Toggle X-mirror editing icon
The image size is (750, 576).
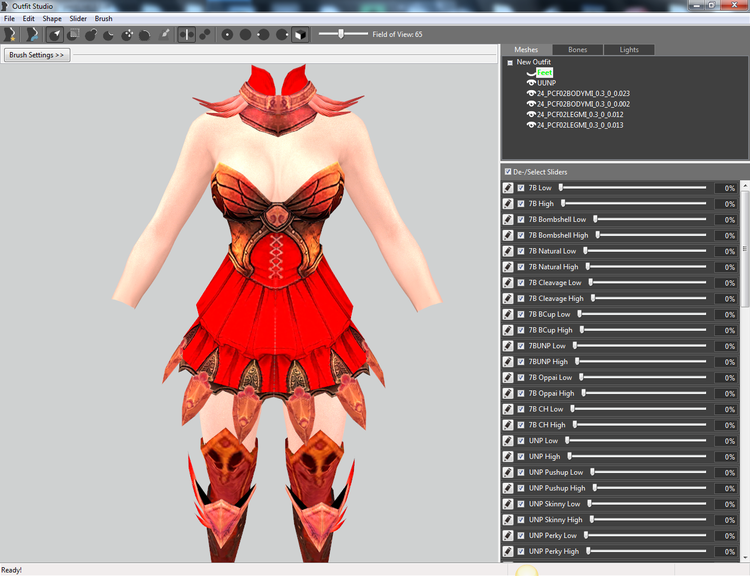[x=187, y=34]
